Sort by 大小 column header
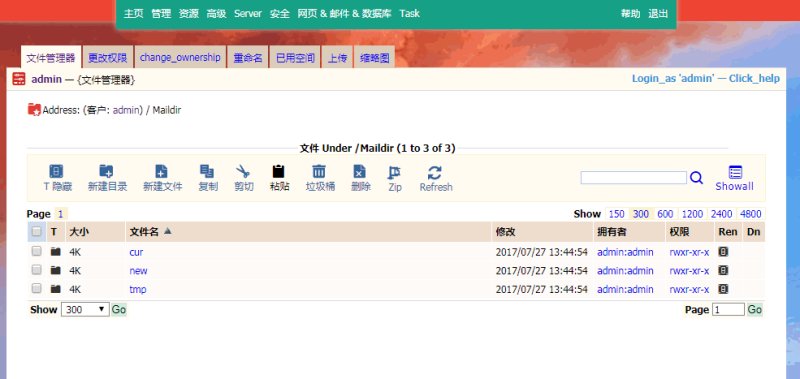800x379 pixels. tap(79, 232)
